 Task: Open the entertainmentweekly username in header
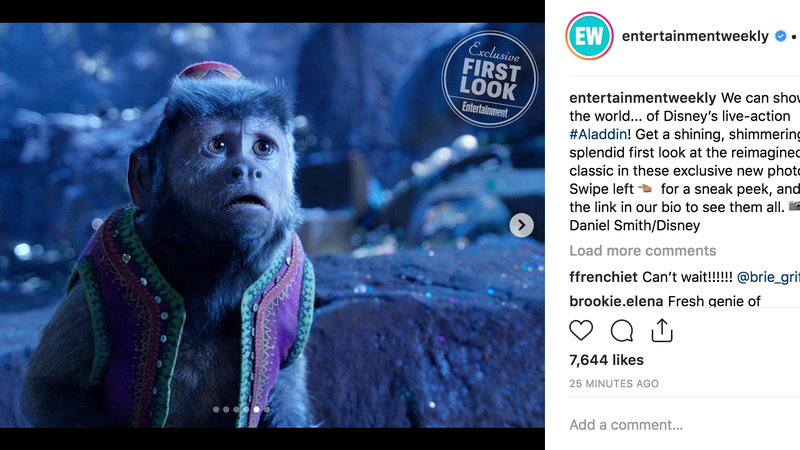click(x=695, y=36)
